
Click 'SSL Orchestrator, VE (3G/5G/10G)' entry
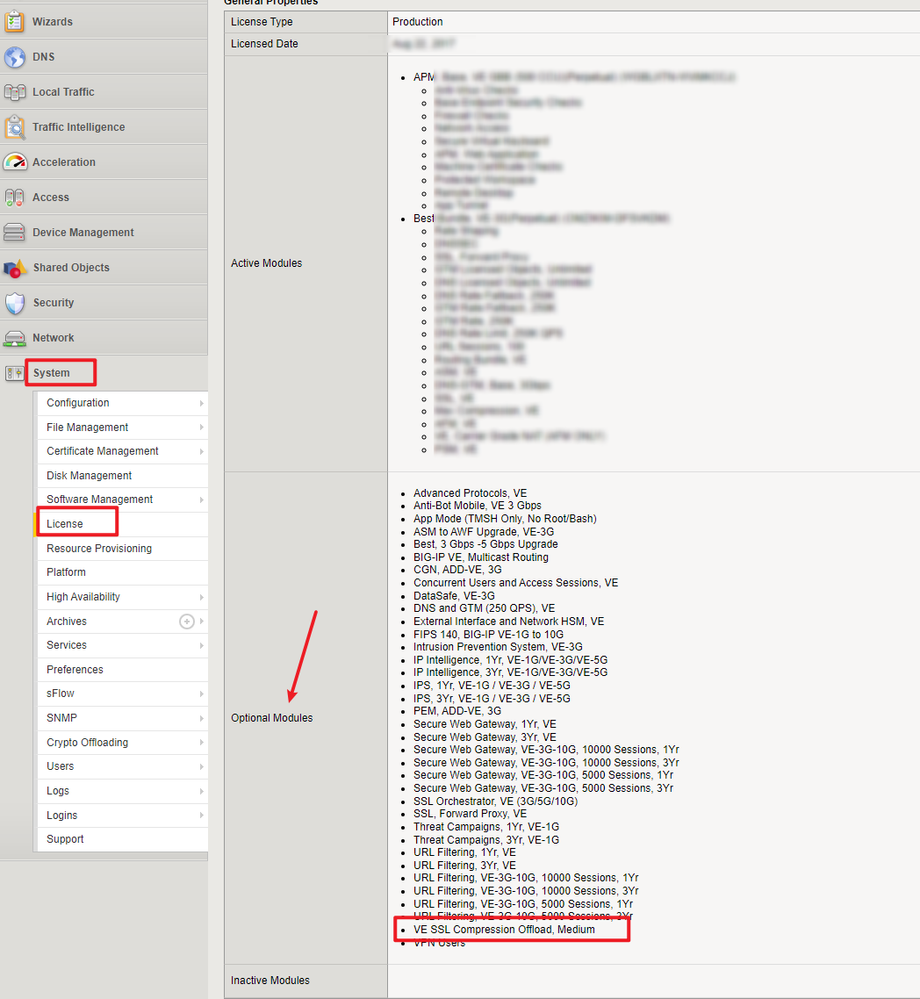click(x=495, y=801)
